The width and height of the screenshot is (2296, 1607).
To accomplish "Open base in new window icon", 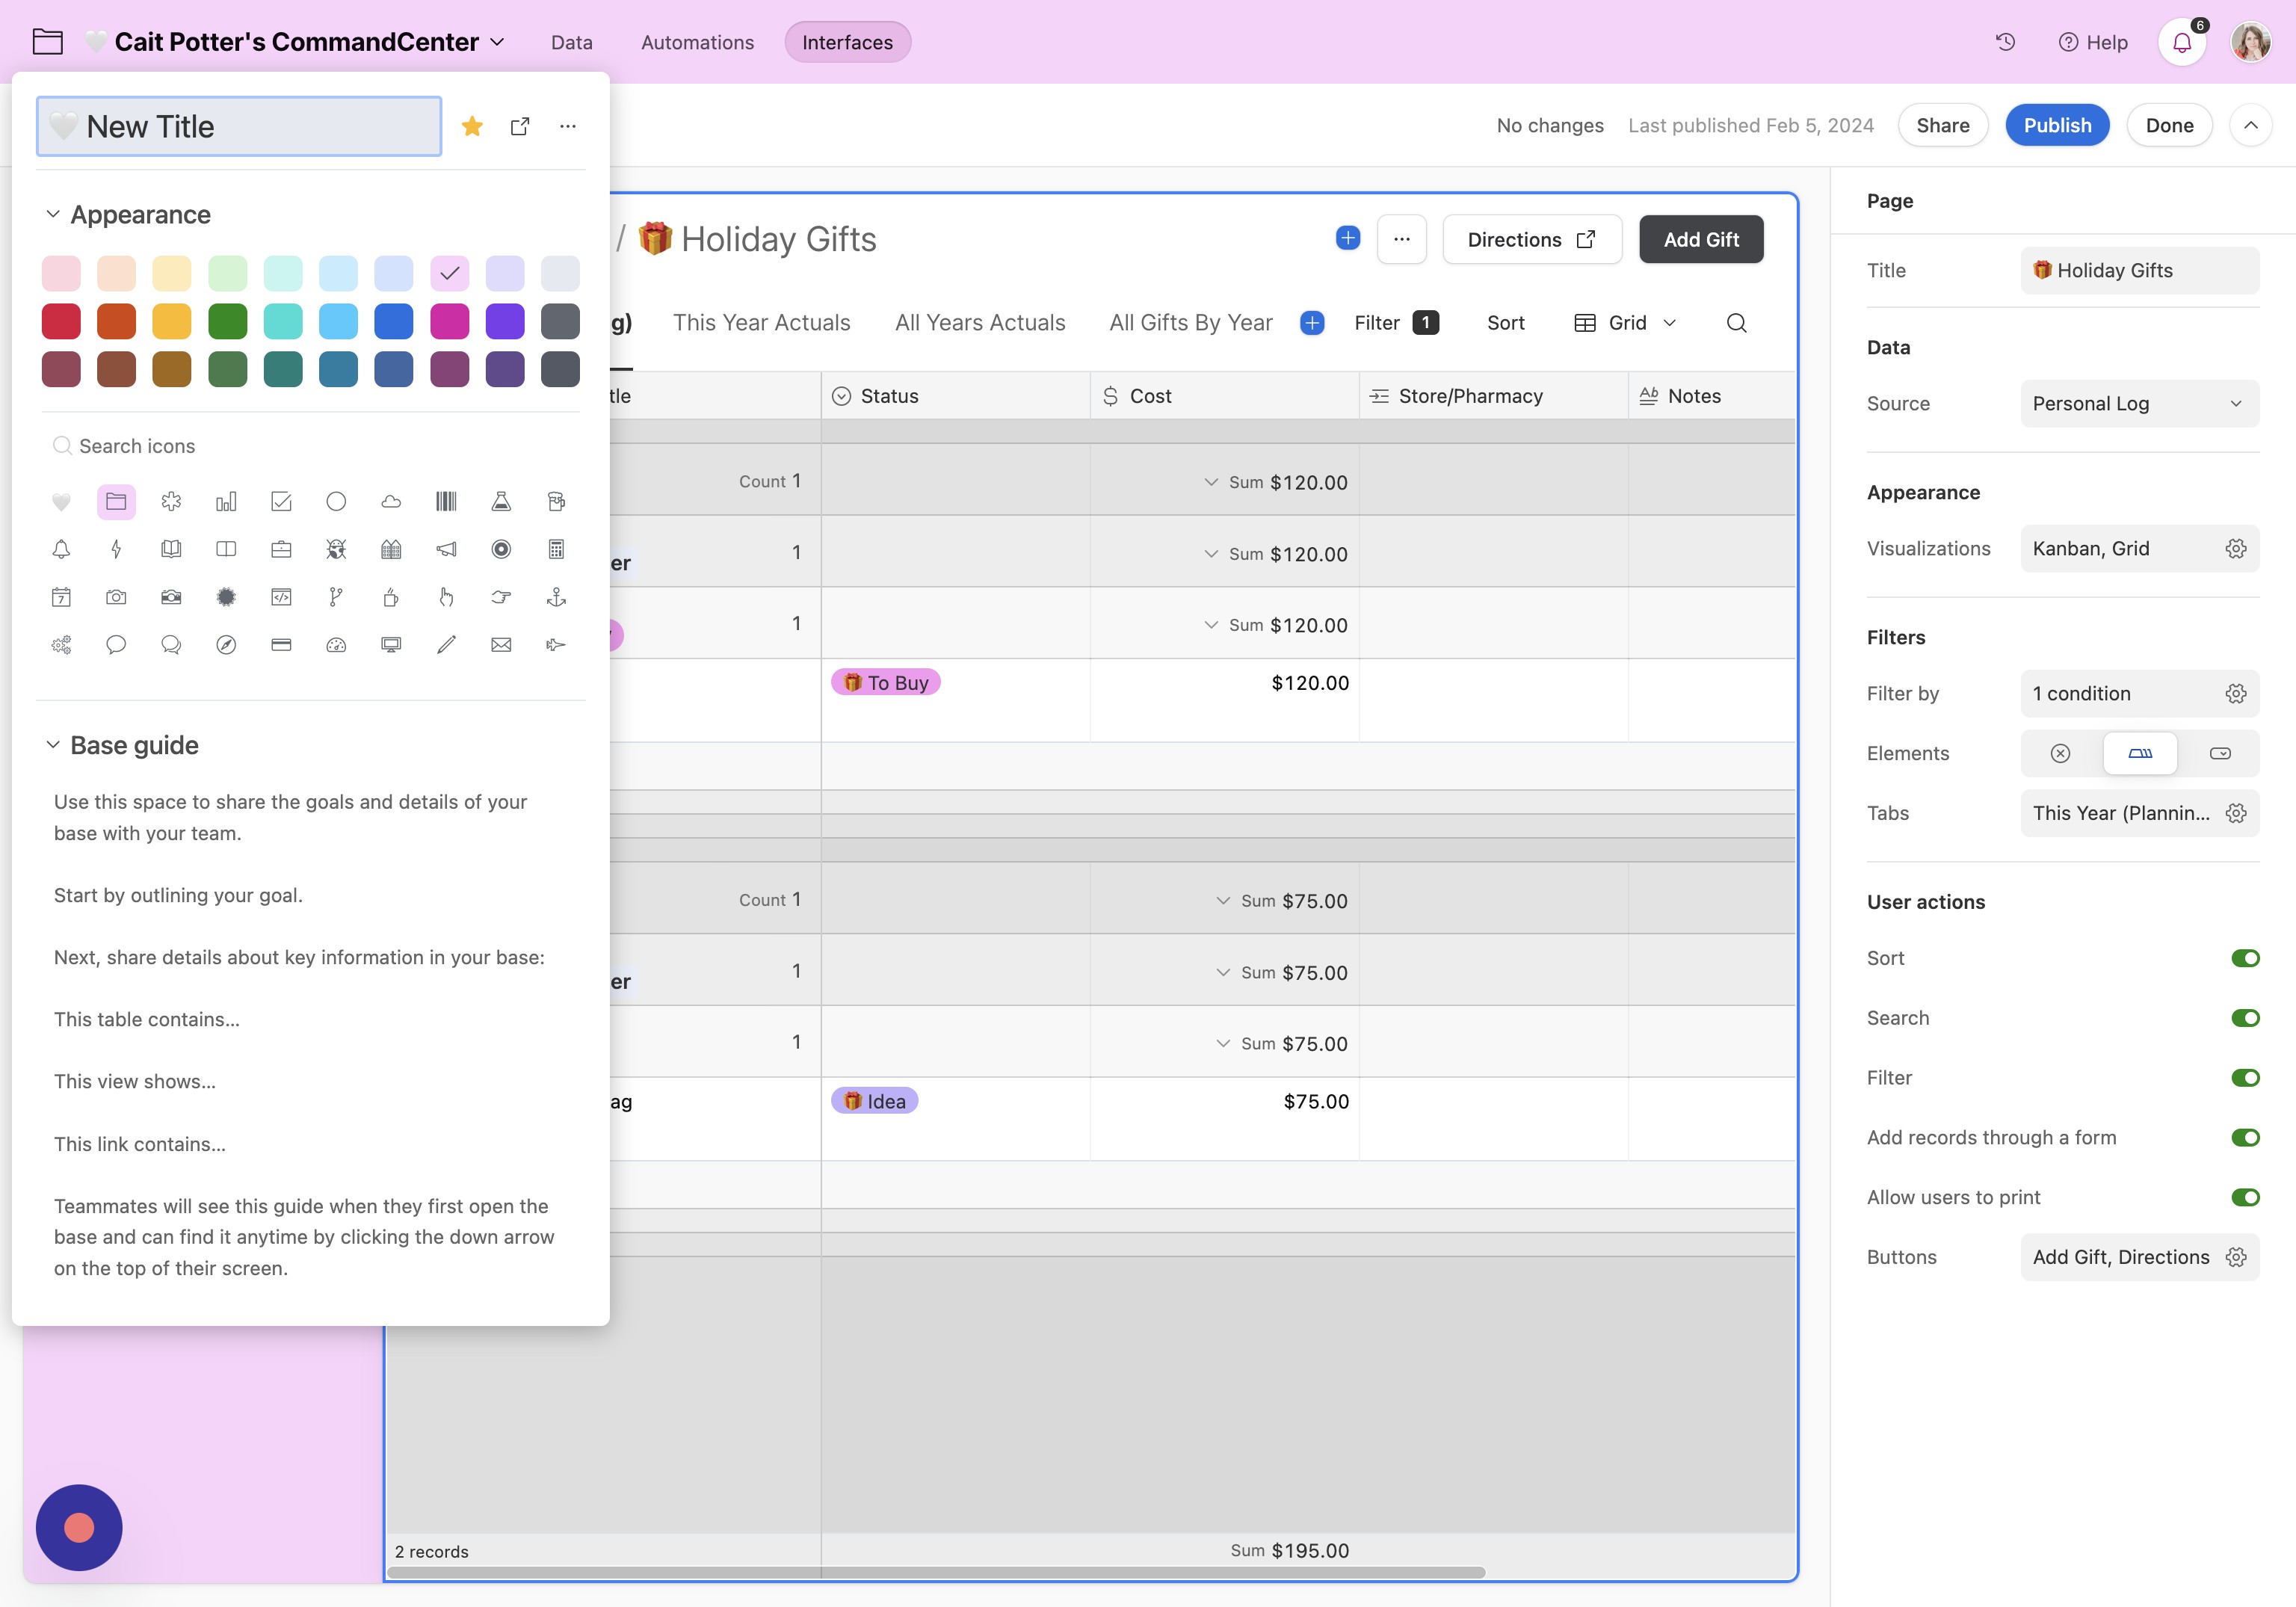I will coord(520,126).
